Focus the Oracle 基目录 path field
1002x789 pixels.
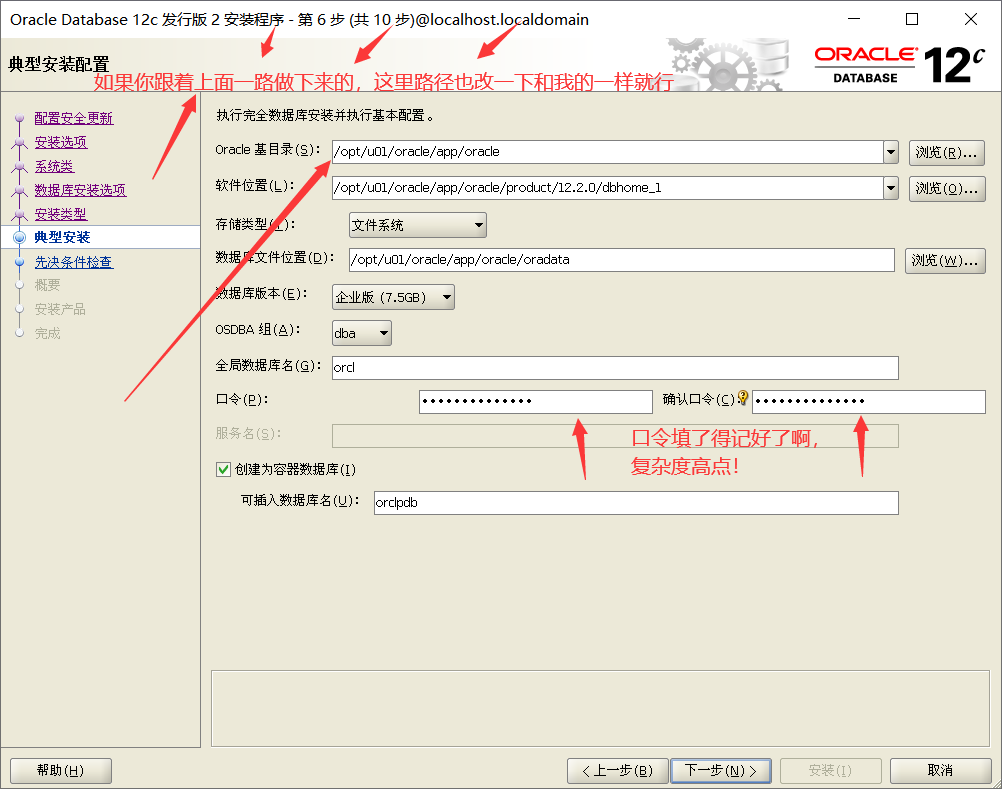click(x=608, y=152)
